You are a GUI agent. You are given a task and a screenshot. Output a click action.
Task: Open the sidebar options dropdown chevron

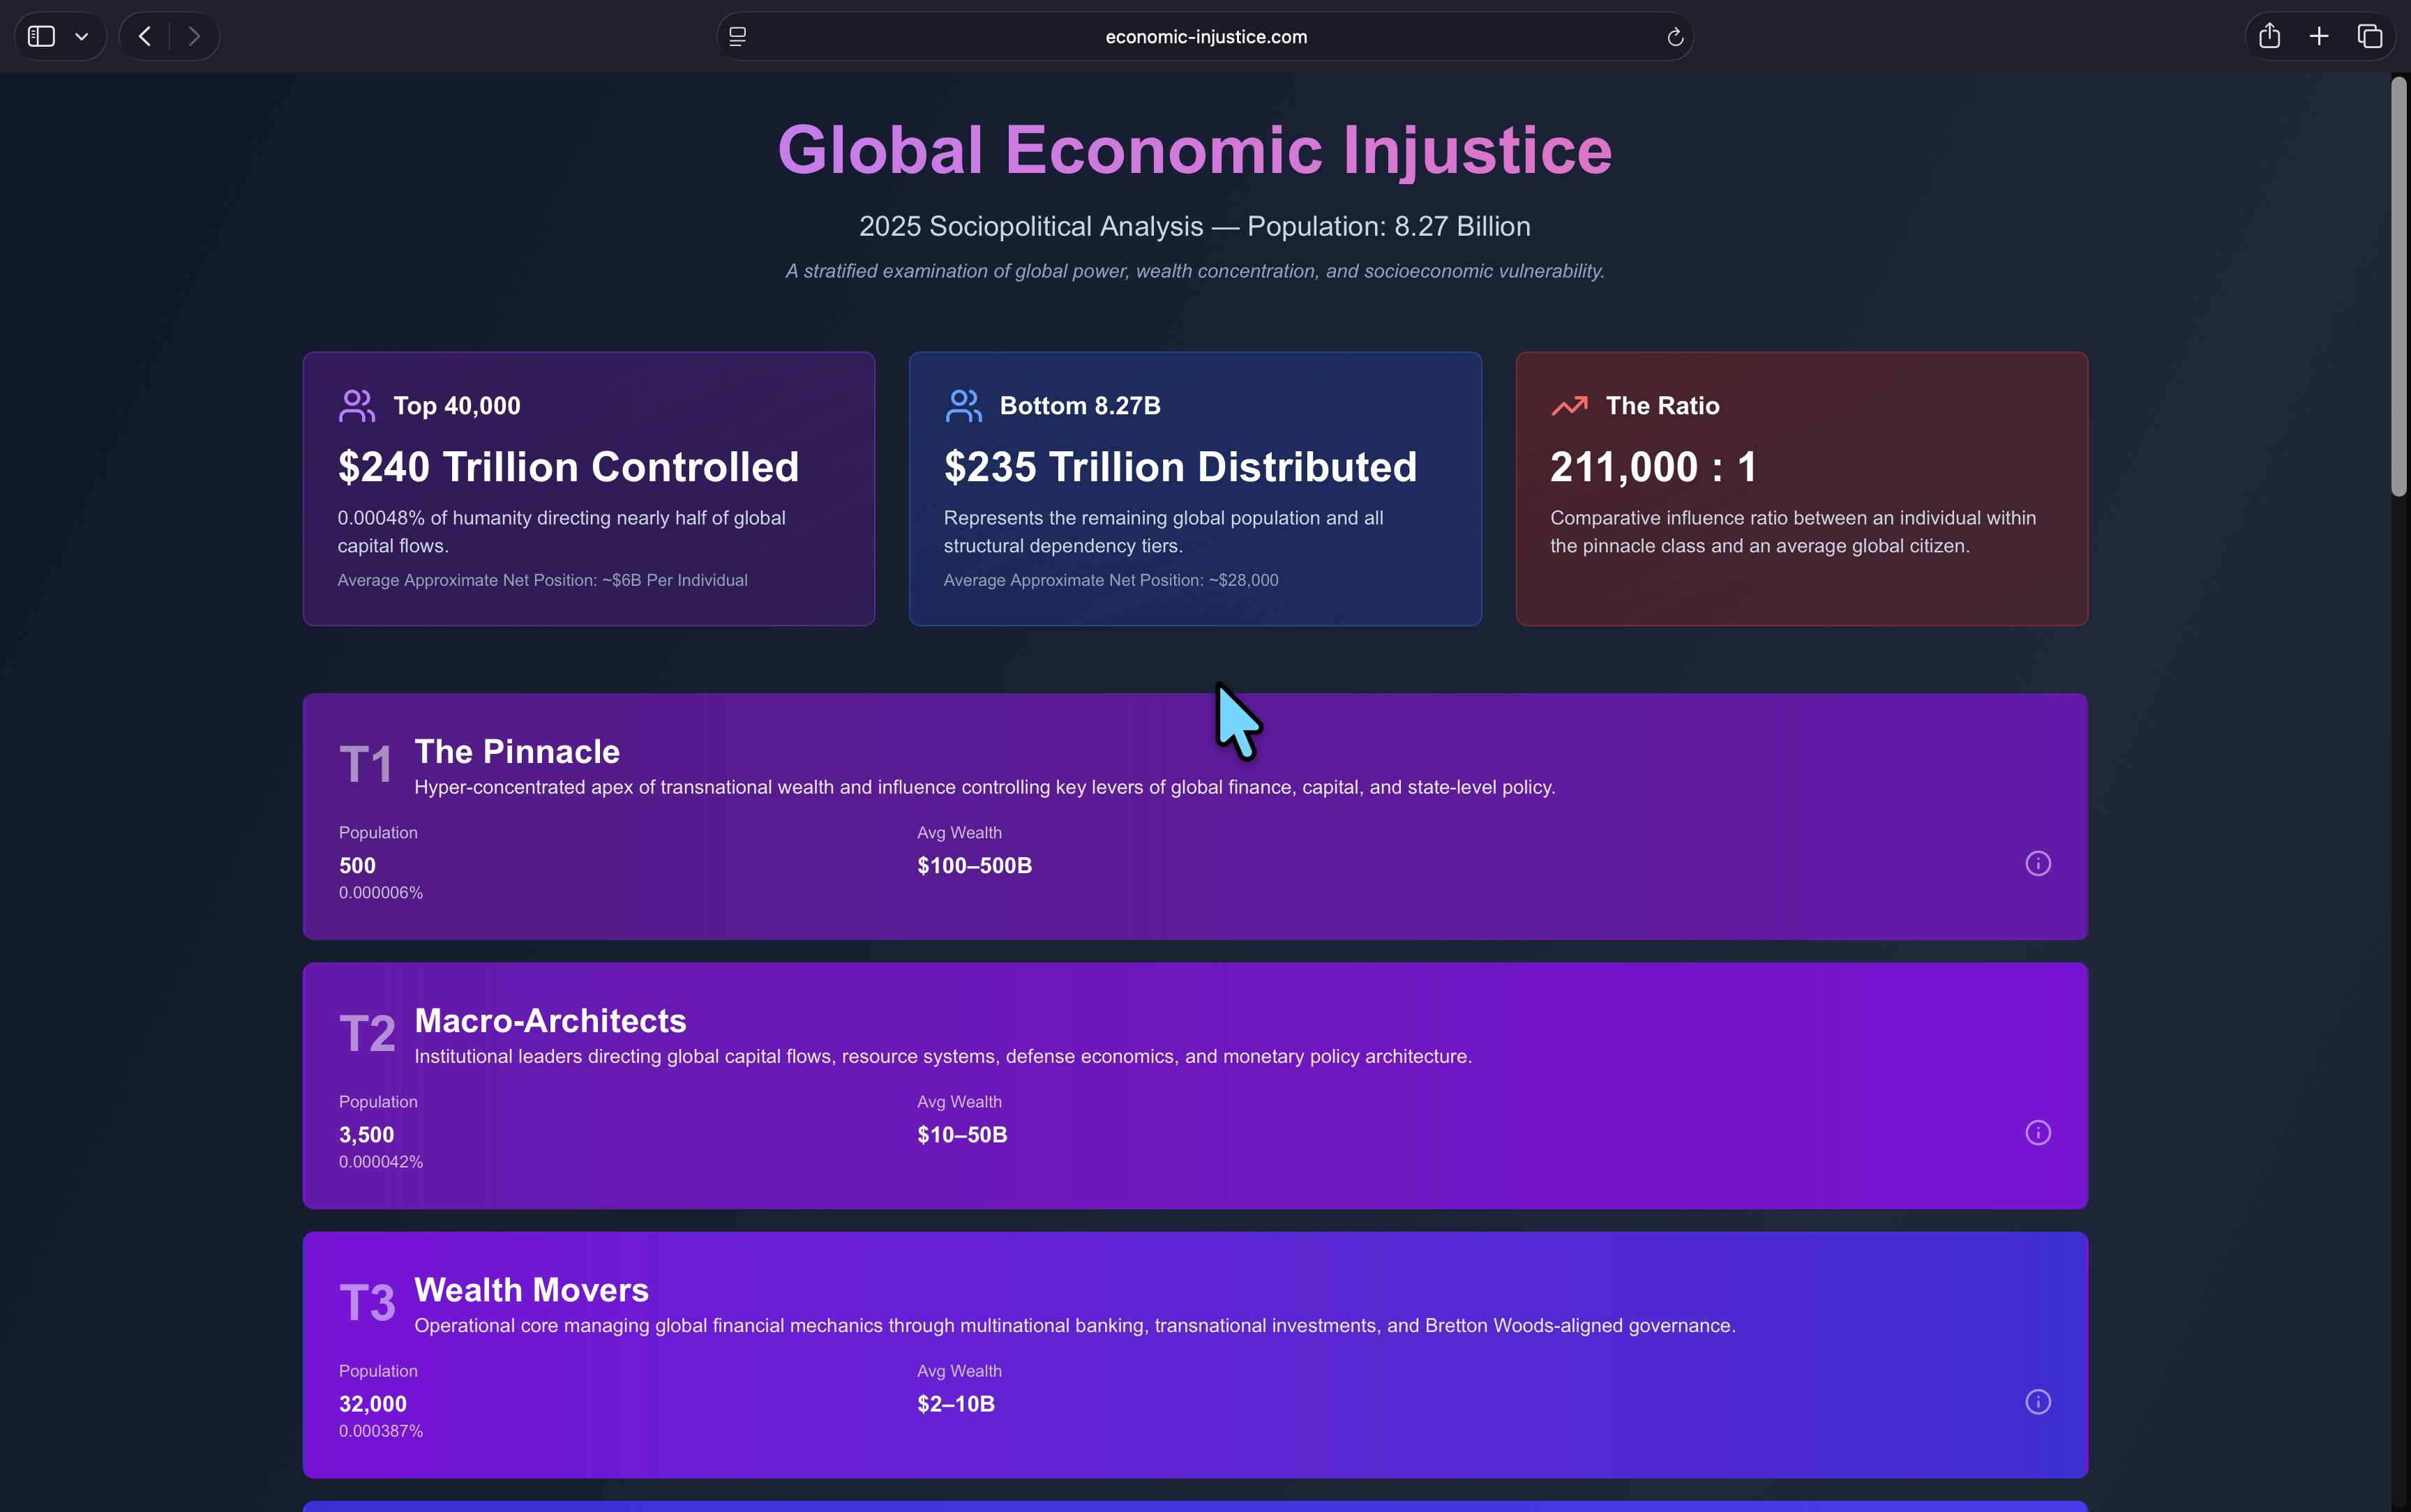(x=82, y=37)
